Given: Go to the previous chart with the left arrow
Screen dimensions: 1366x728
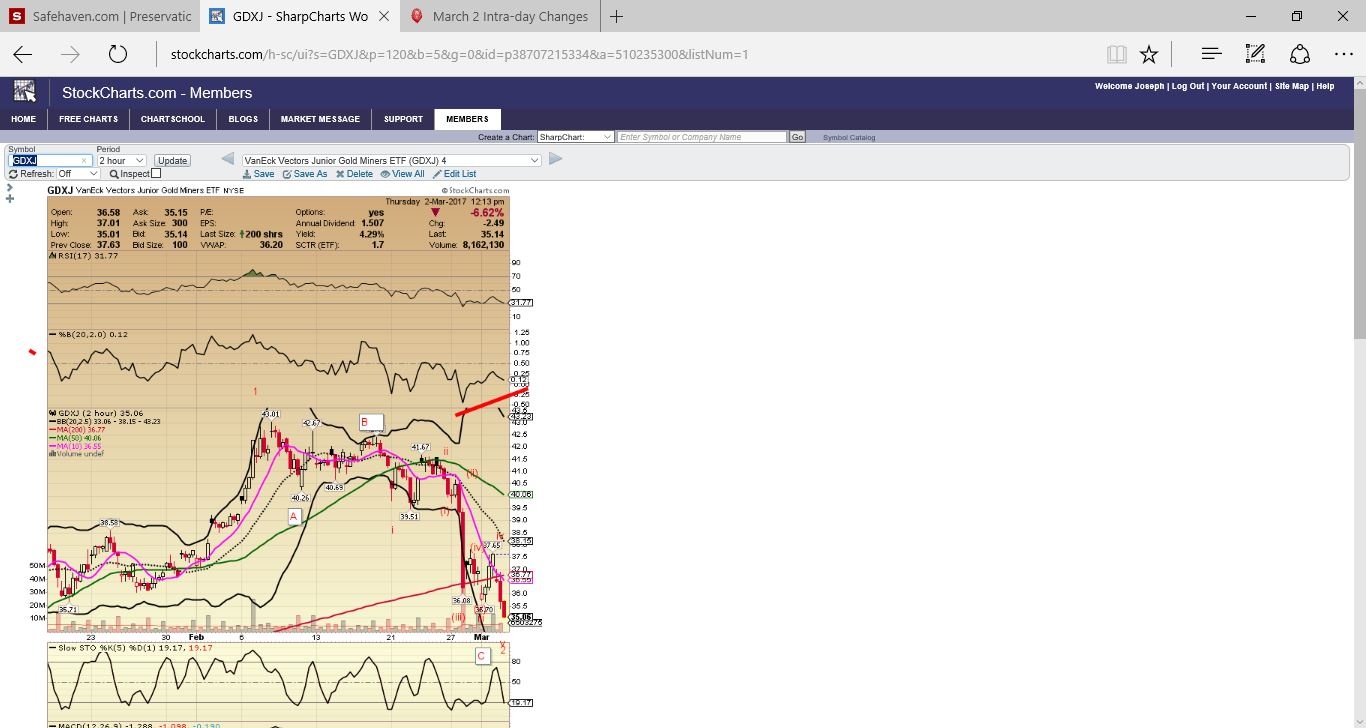Looking at the screenshot, I should [228, 159].
